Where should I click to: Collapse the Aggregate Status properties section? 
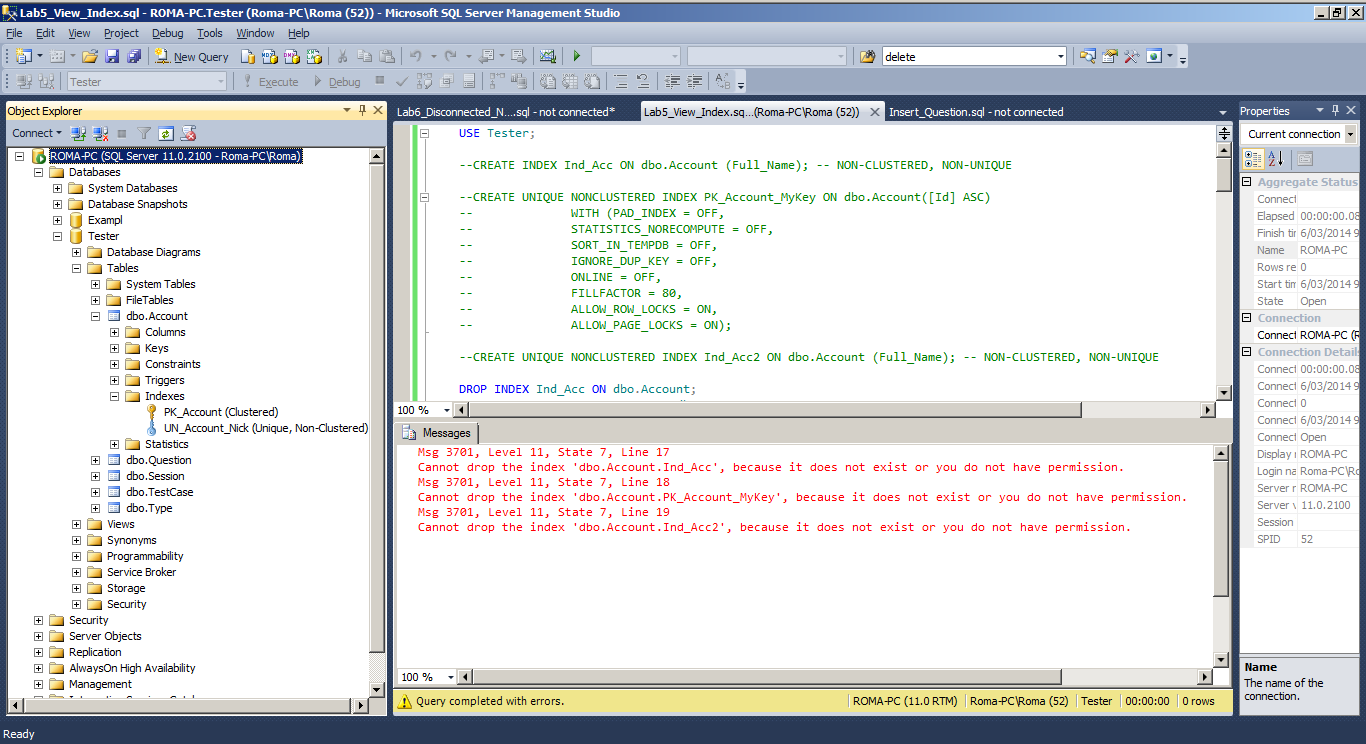coord(1248,182)
